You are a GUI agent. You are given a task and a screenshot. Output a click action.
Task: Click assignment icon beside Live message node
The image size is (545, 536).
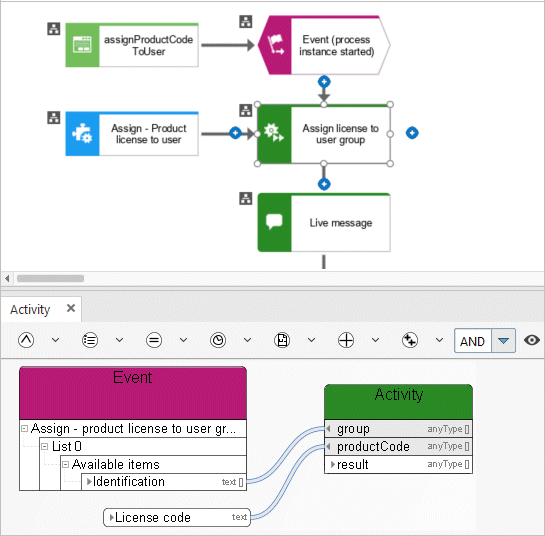point(246,199)
